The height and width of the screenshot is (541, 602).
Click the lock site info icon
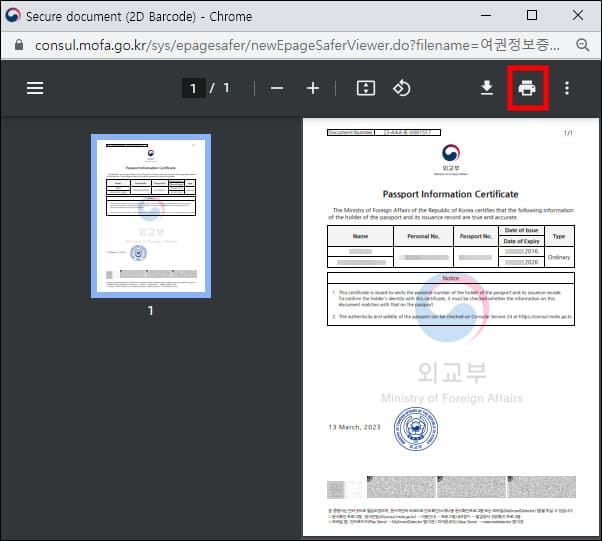pos(18,45)
